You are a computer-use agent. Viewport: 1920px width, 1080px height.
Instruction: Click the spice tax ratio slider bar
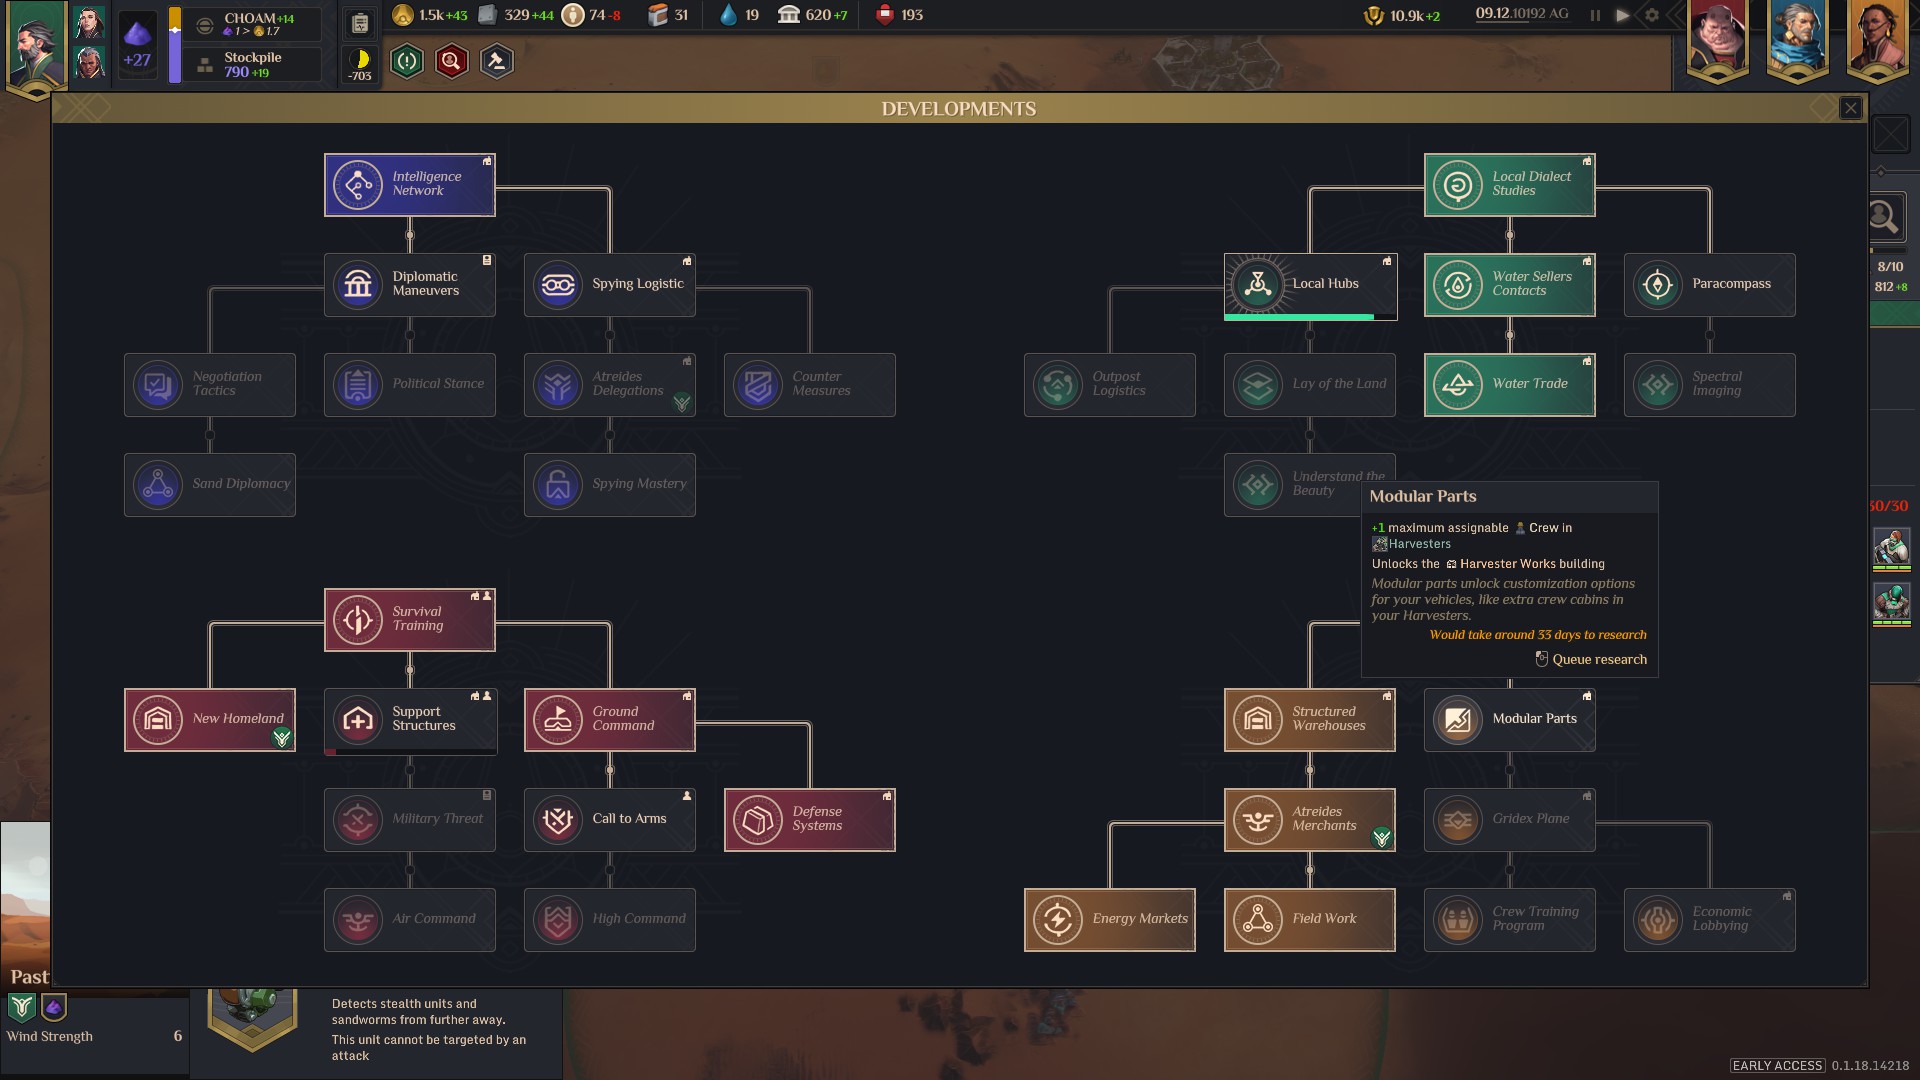(x=175, y=45)
